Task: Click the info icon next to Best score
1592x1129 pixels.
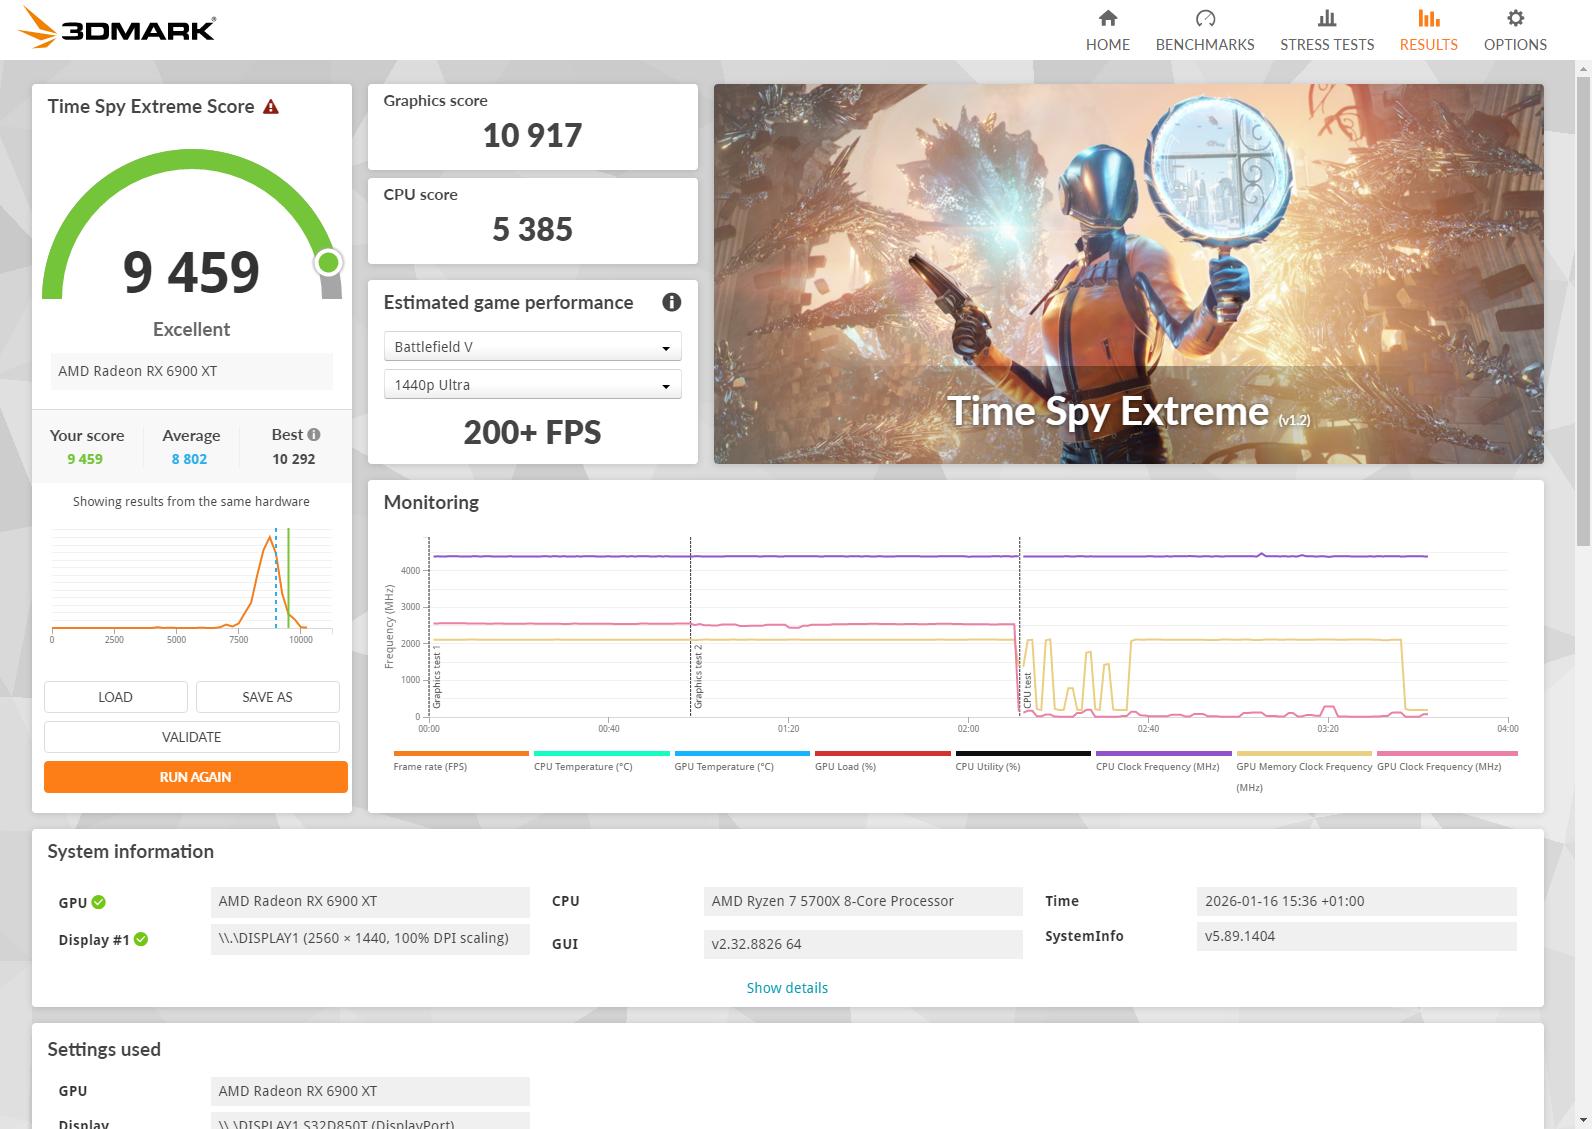Action: click(314, 434)
